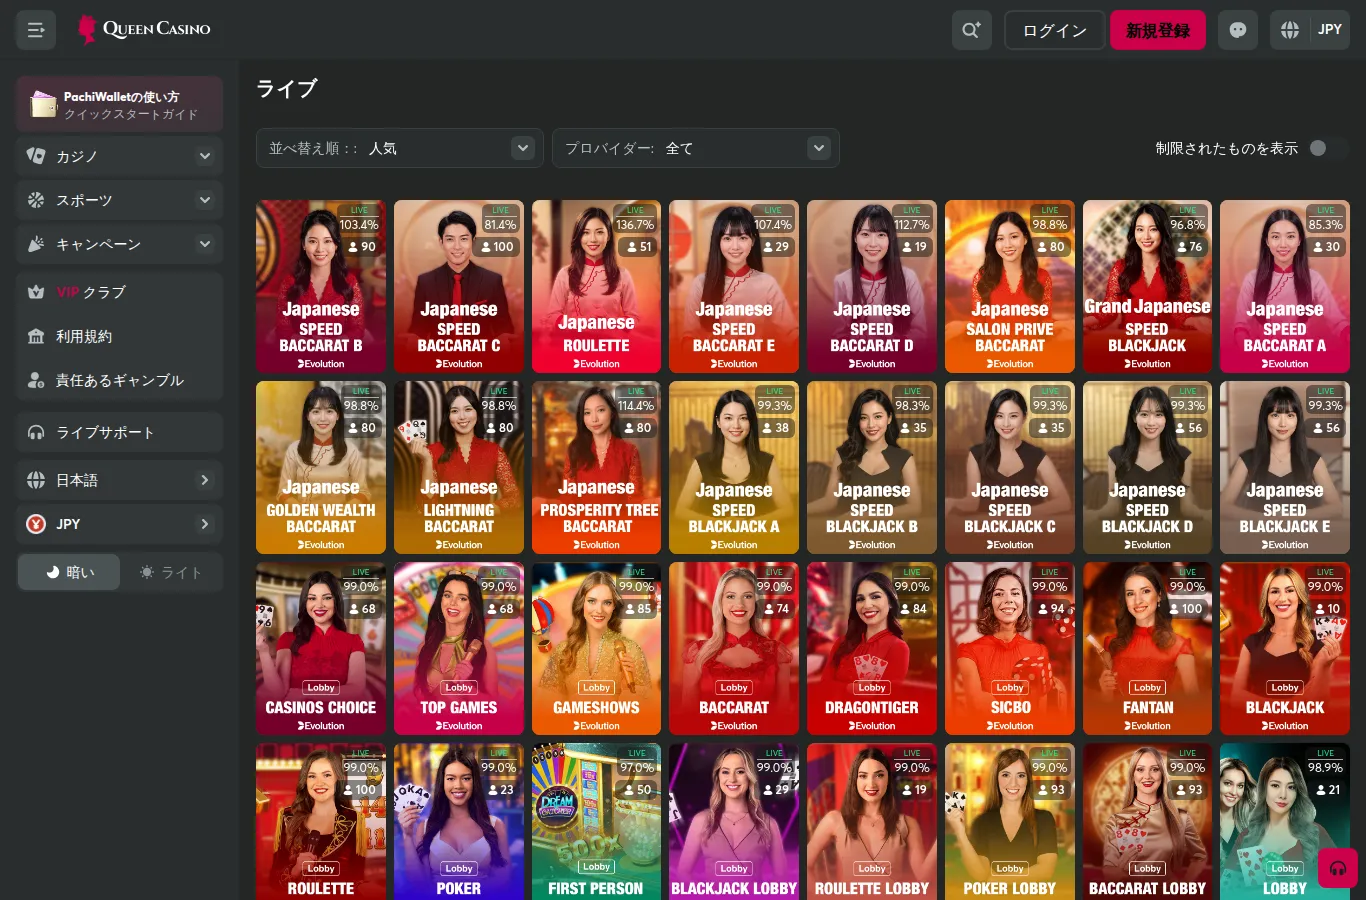Toggle 制限されたものを表示 switch
Screen dimensions: 1366x900
[1326, 148]
